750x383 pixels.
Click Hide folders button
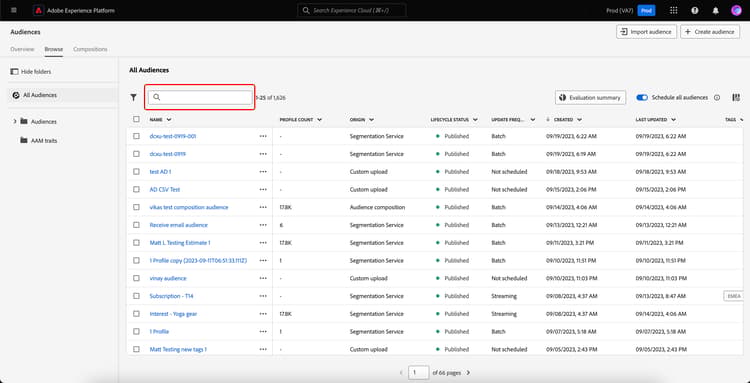tap(30, 72)
